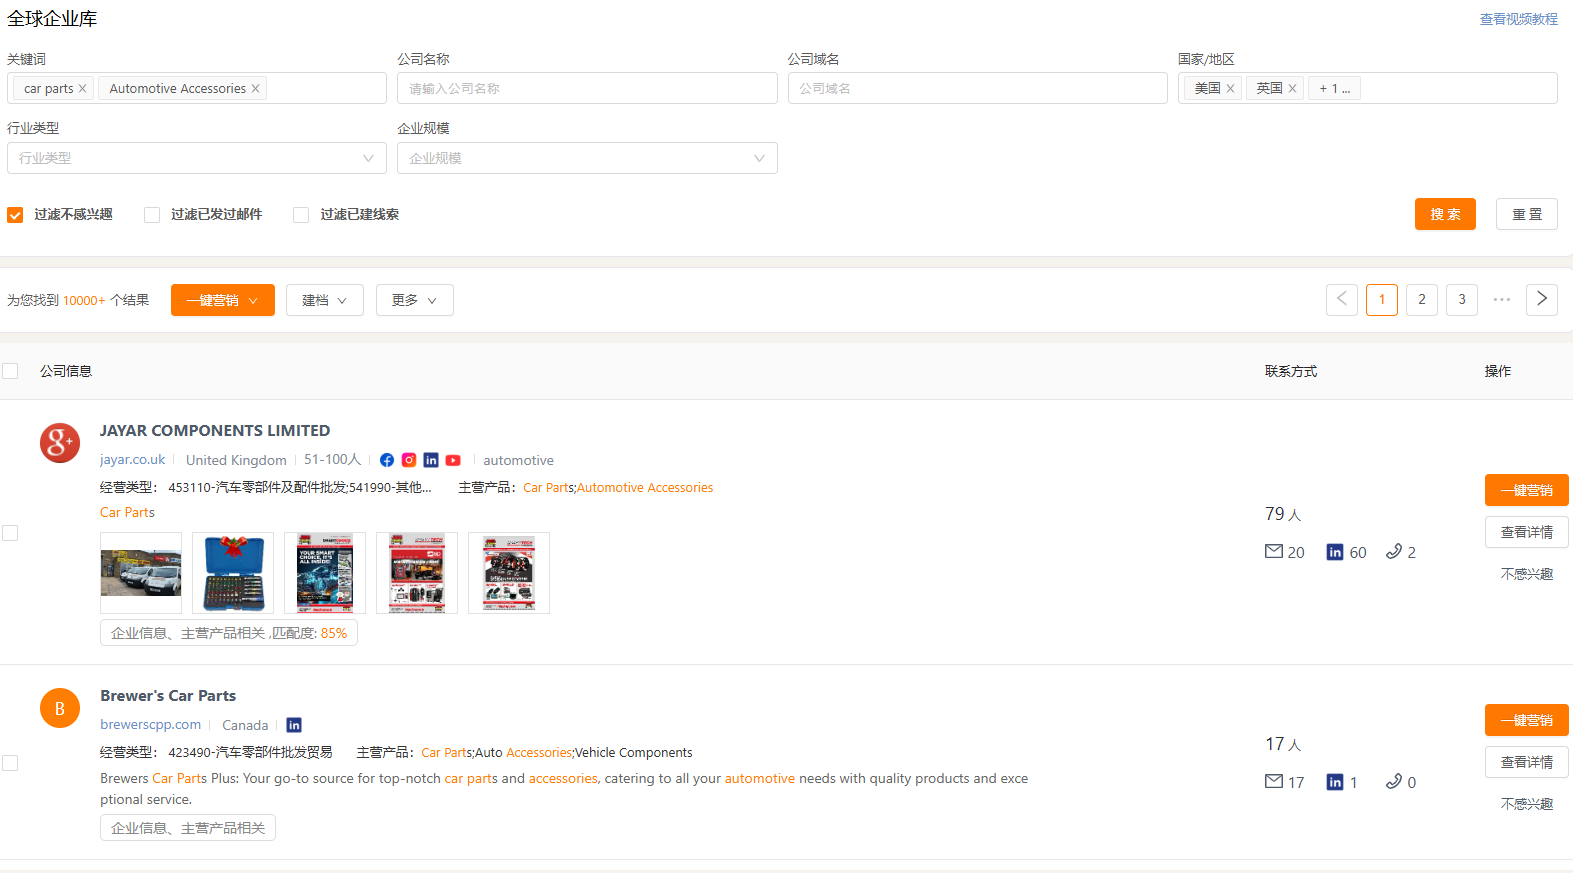This screenshot has height=873, width=1573.
Task: Click Brewer's phone contacts icon (0)
Action: click(1394, 781)
